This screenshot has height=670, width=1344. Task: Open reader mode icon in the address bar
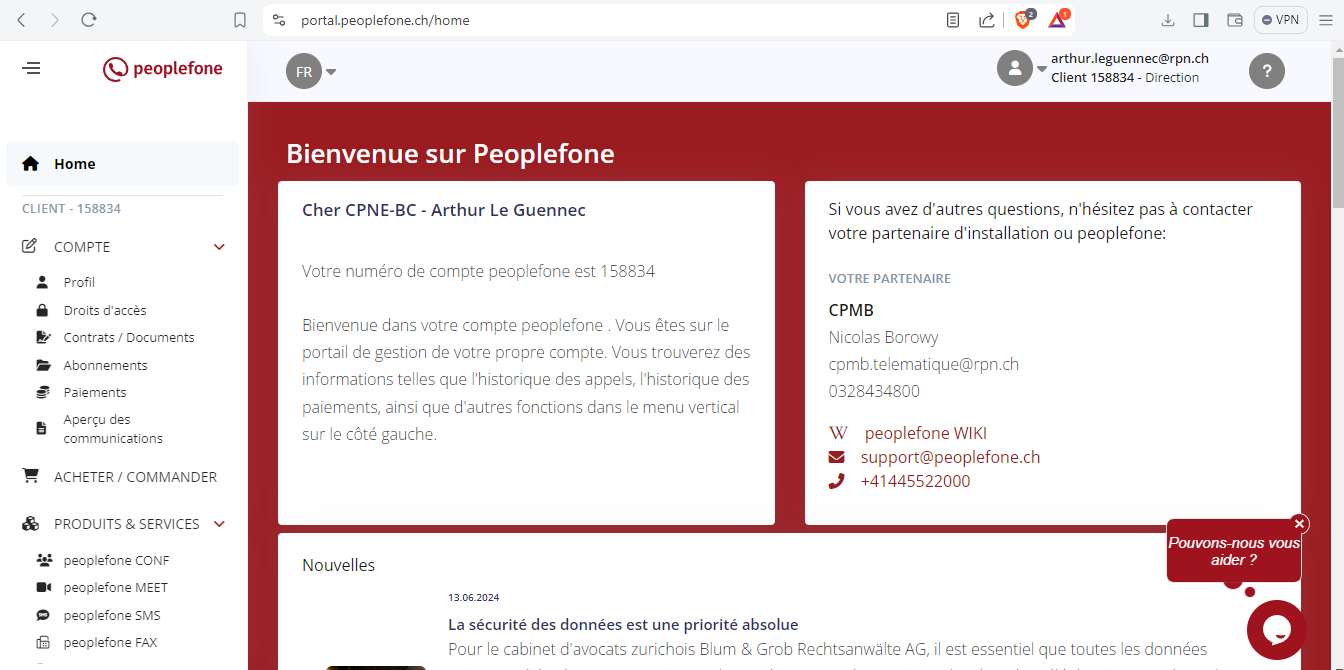click(953, 20)
